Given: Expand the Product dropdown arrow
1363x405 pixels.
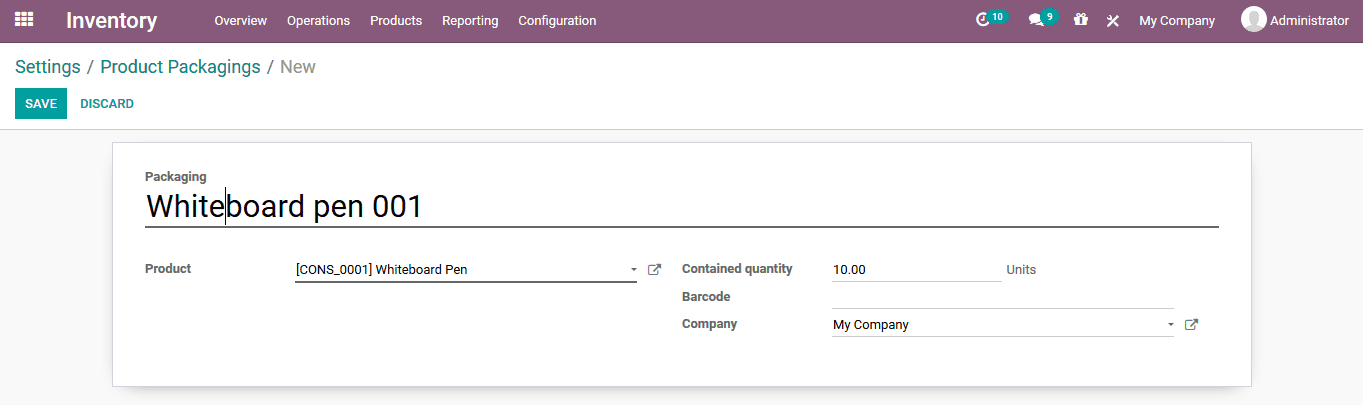Looking at the screenshot, I should click(633, 270).
